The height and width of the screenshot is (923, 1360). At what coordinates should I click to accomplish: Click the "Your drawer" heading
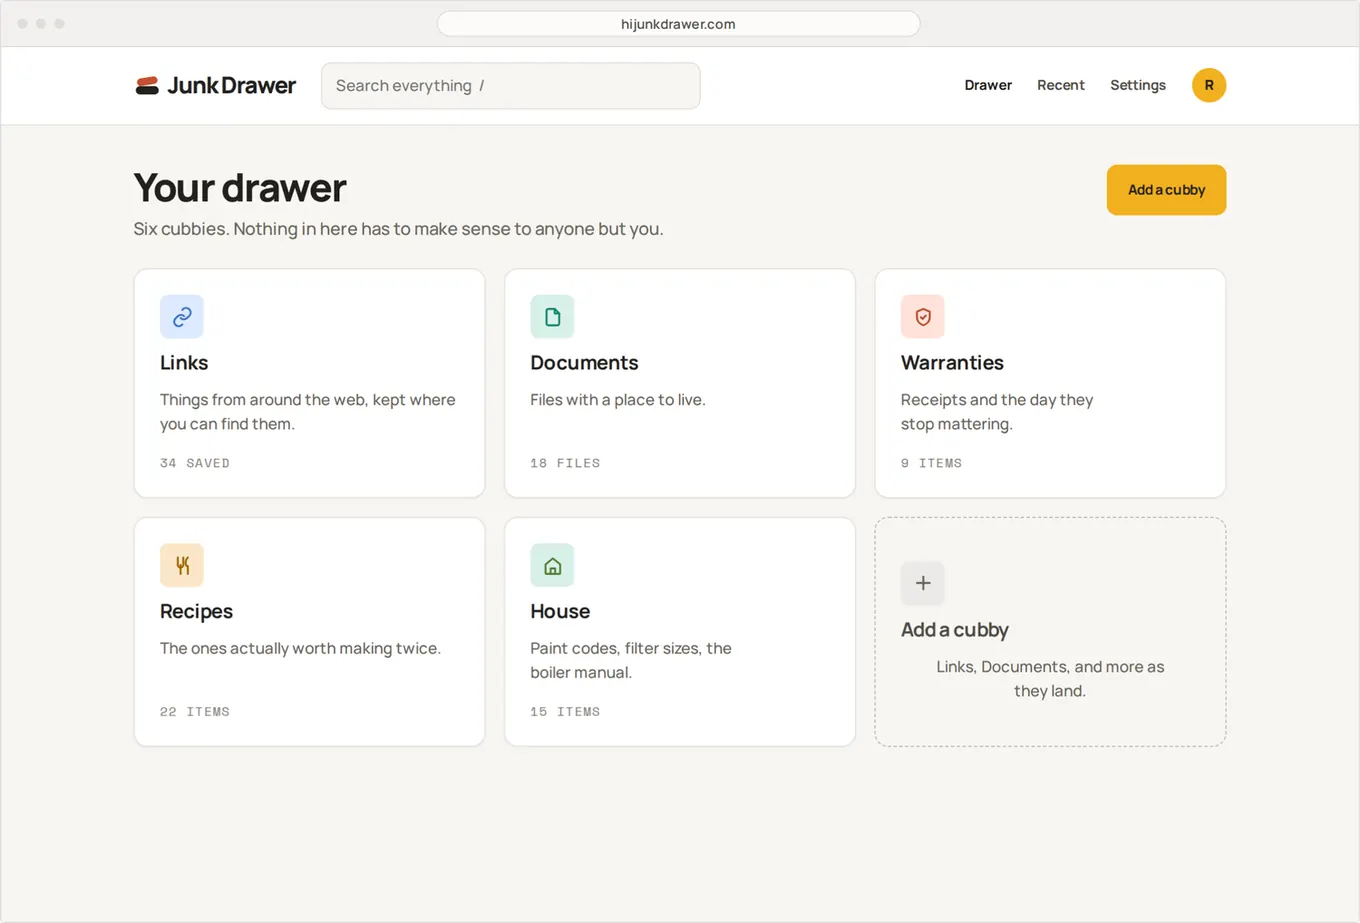coord(240,188)
